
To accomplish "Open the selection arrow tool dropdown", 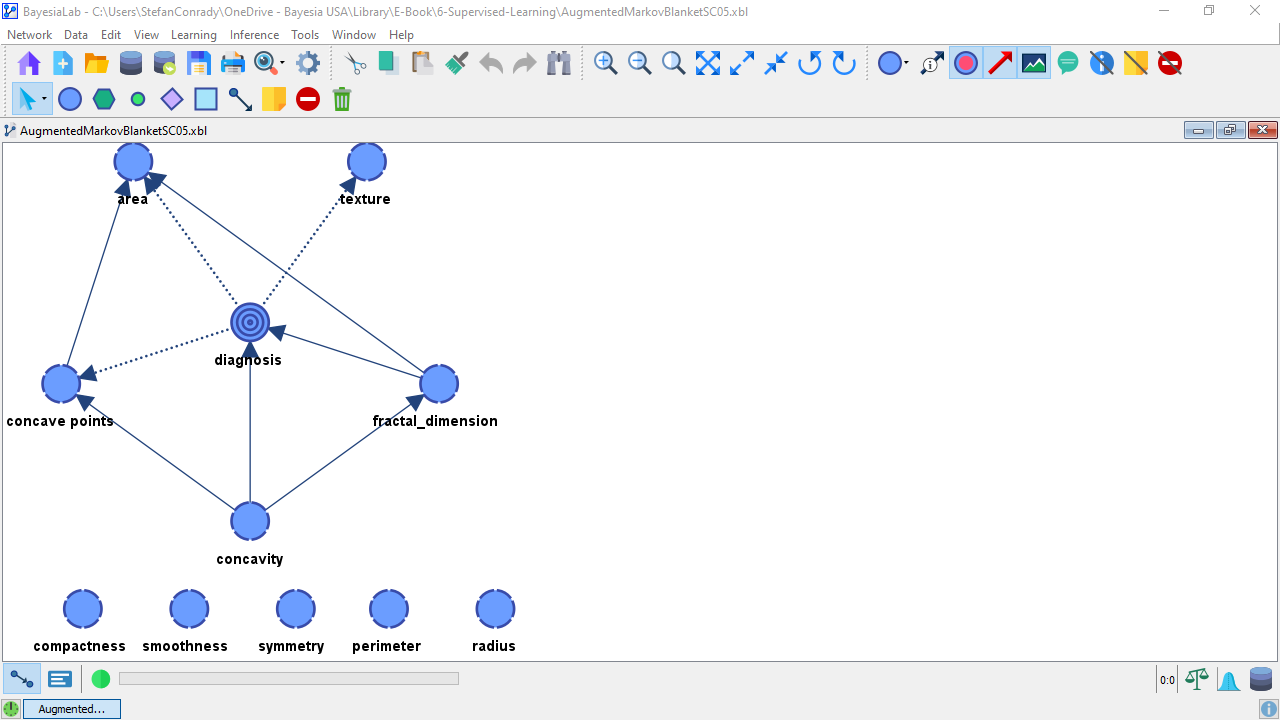I will pos(45,99).
